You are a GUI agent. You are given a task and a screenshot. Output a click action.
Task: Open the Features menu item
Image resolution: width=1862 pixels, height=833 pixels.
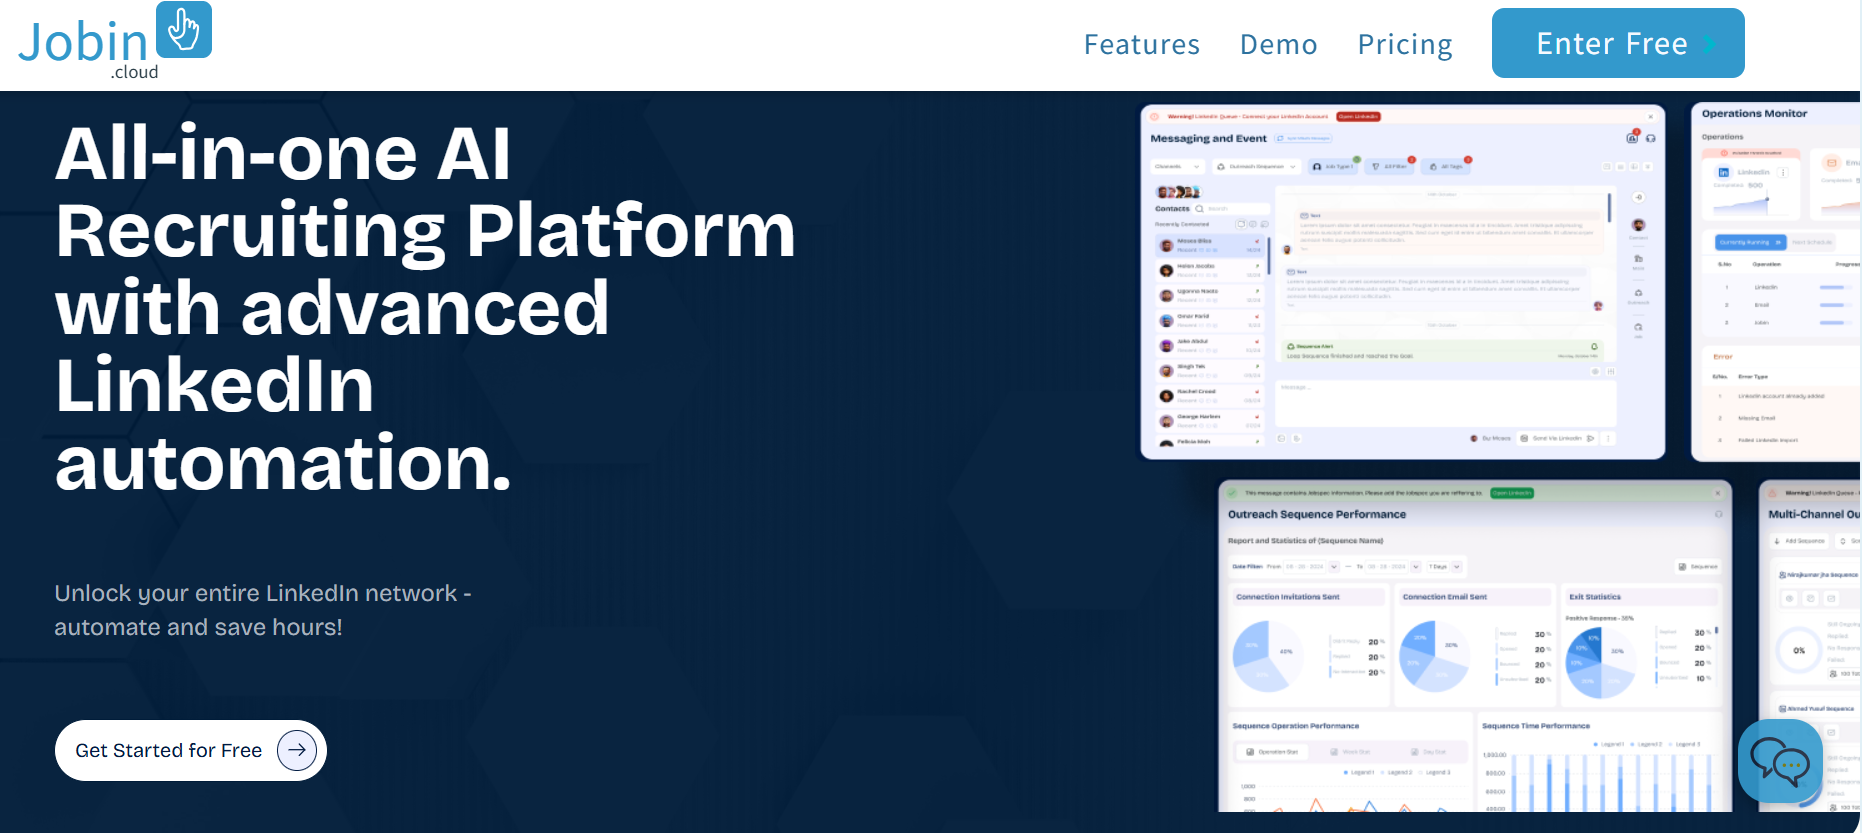click(x=1142, y=44)
